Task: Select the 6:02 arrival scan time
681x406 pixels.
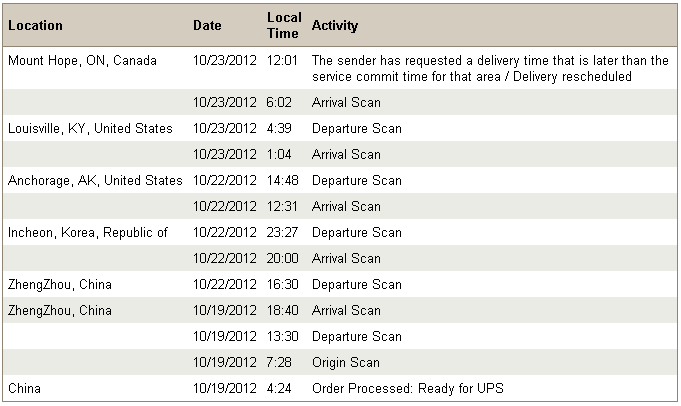Action: (x=279, y=103)
